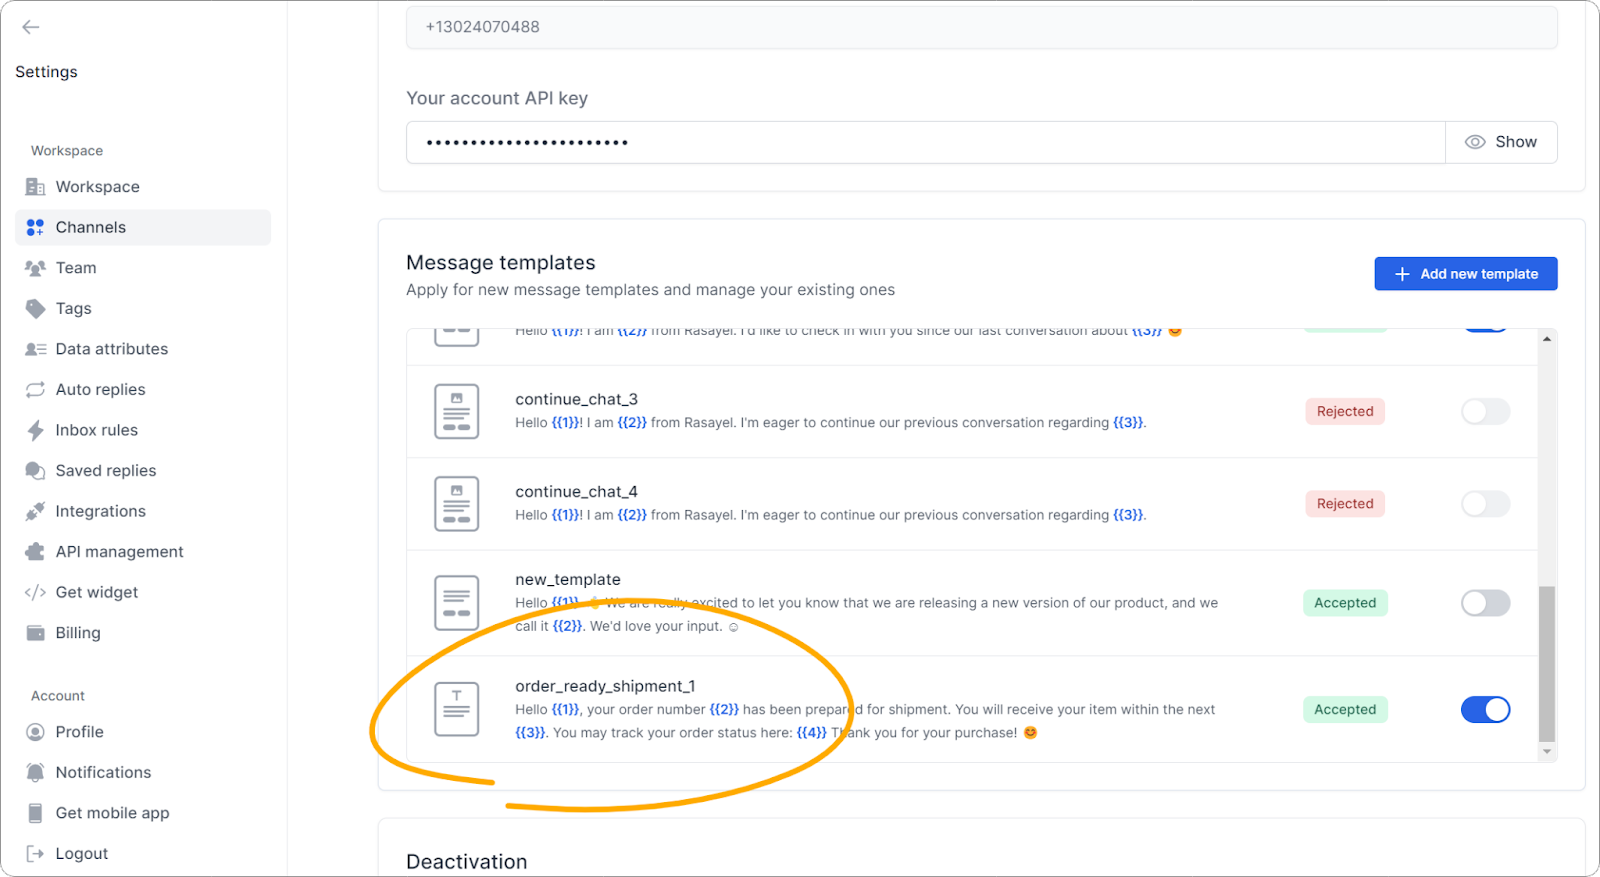
Task: Open Get widget code icon
Action: pos(36,592)
